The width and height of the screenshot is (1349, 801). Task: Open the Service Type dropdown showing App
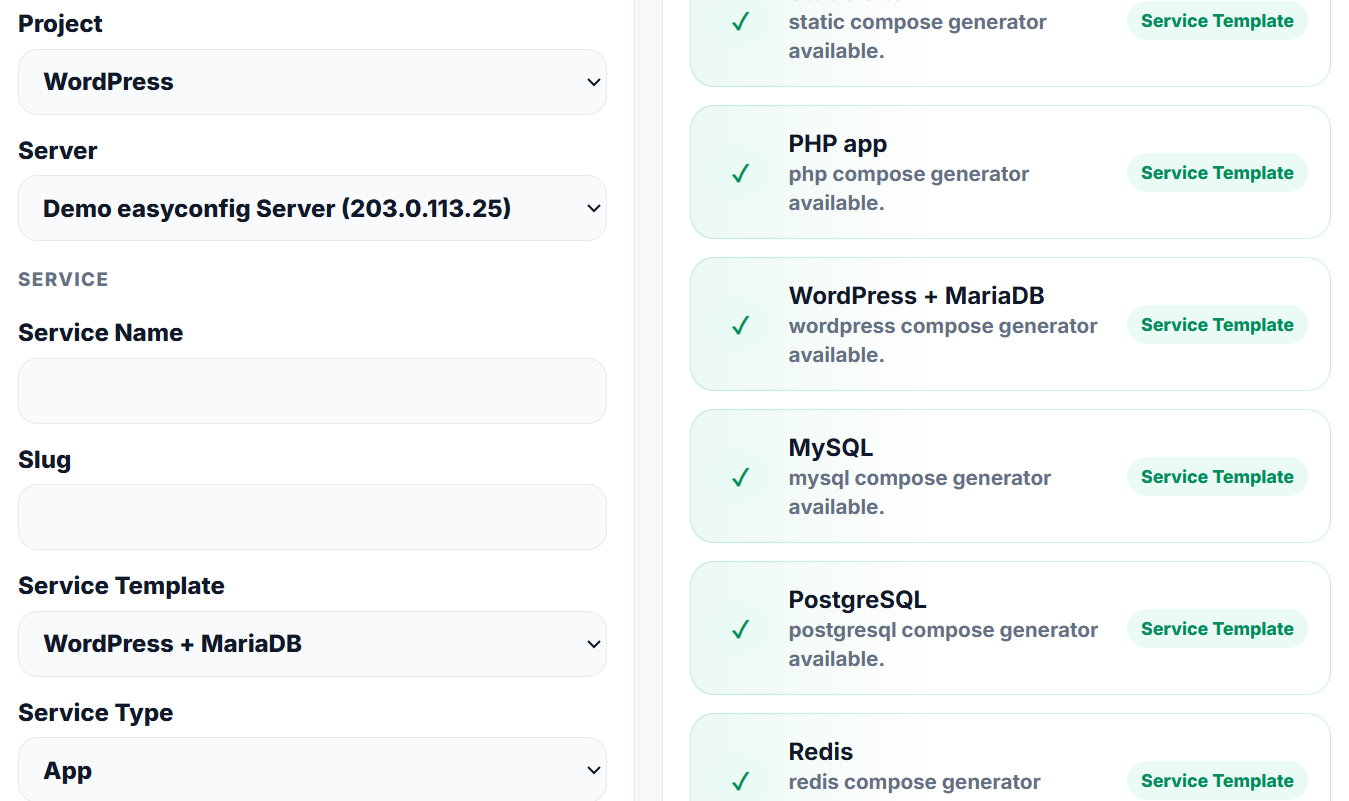click(x=312, y=770)
